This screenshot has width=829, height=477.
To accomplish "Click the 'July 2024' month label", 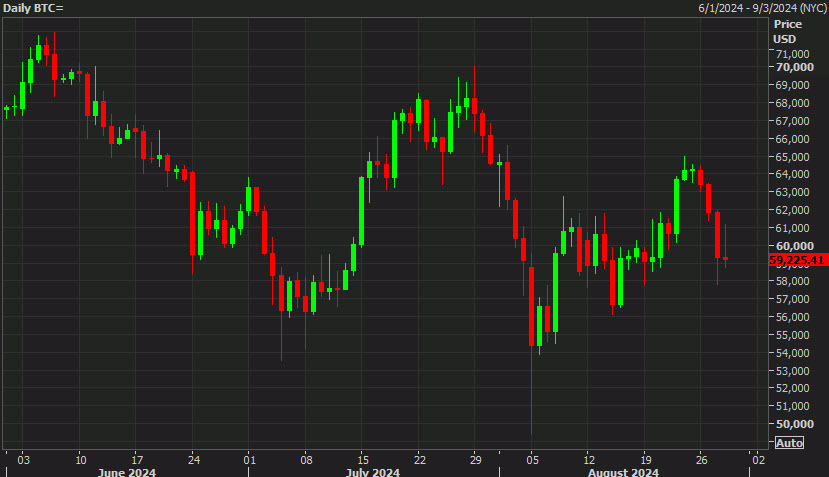I will coord(373,472).
